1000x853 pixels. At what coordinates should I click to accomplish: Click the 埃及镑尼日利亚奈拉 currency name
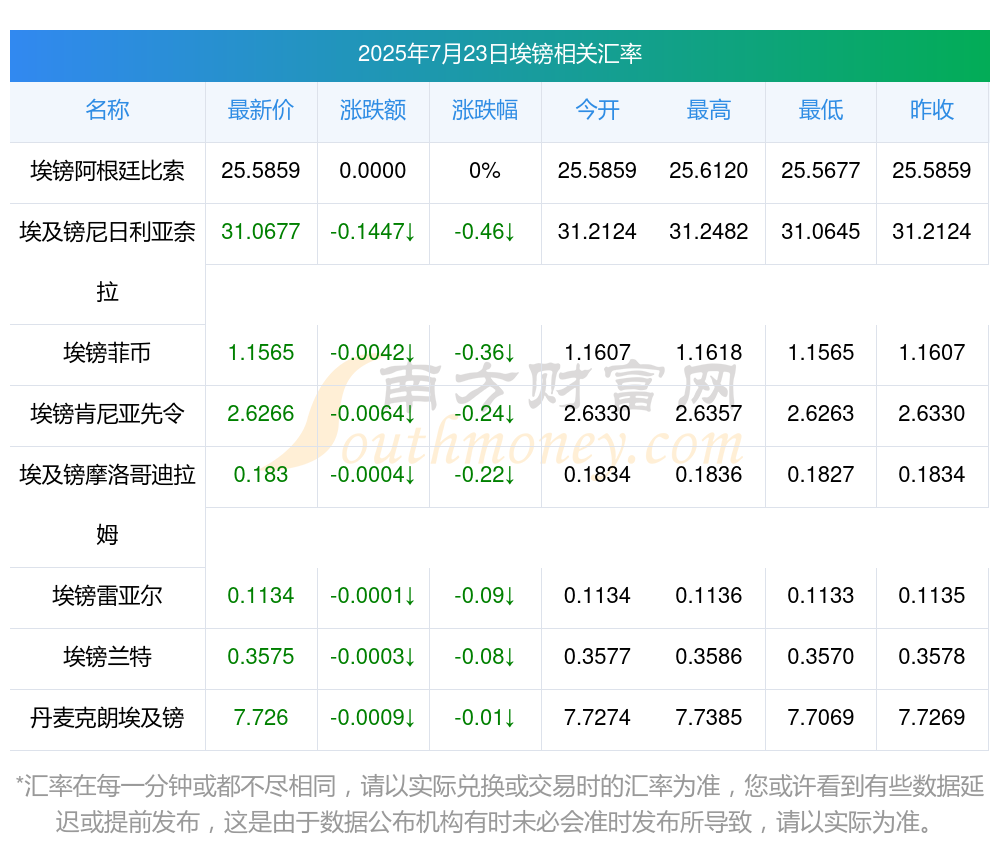[x=107, y=262]
